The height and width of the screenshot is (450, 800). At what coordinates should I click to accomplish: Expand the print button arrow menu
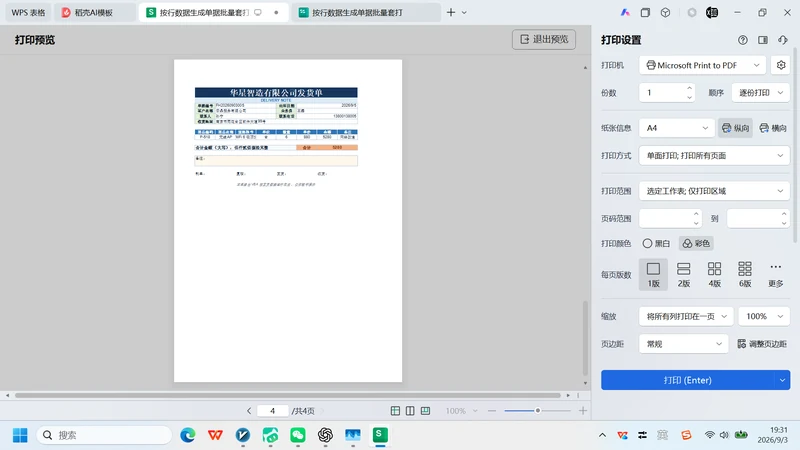click(782, 380)
